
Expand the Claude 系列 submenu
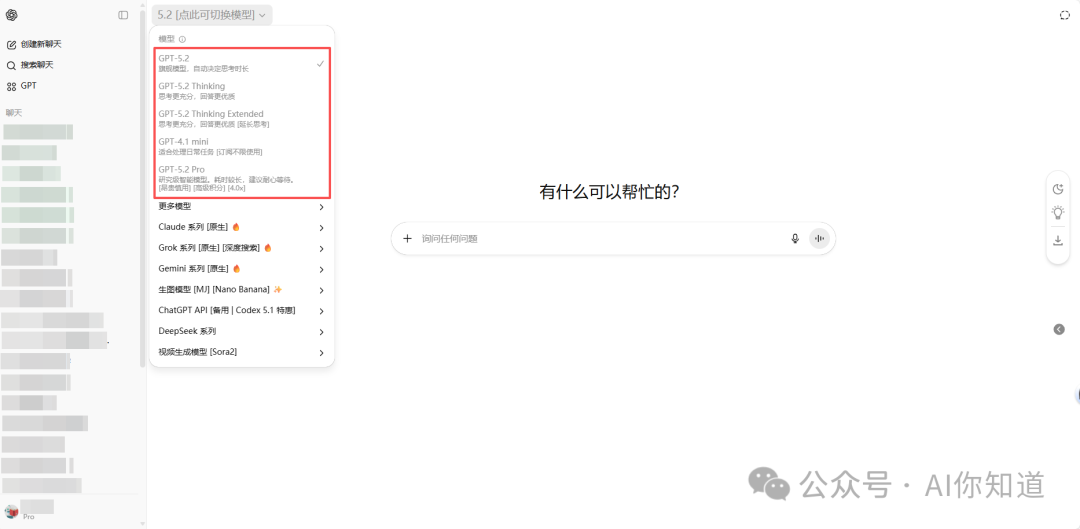point(241,228)
